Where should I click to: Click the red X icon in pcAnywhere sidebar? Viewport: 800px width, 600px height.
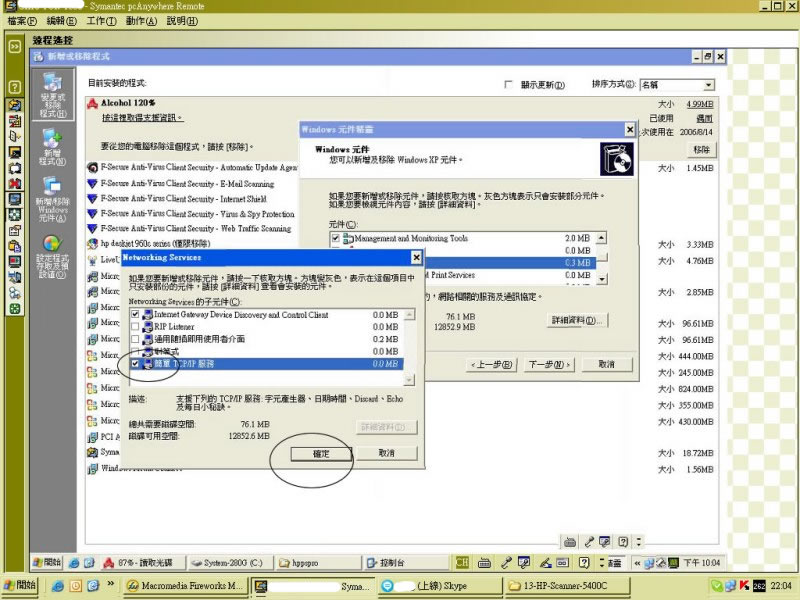(x=15, y=183)
